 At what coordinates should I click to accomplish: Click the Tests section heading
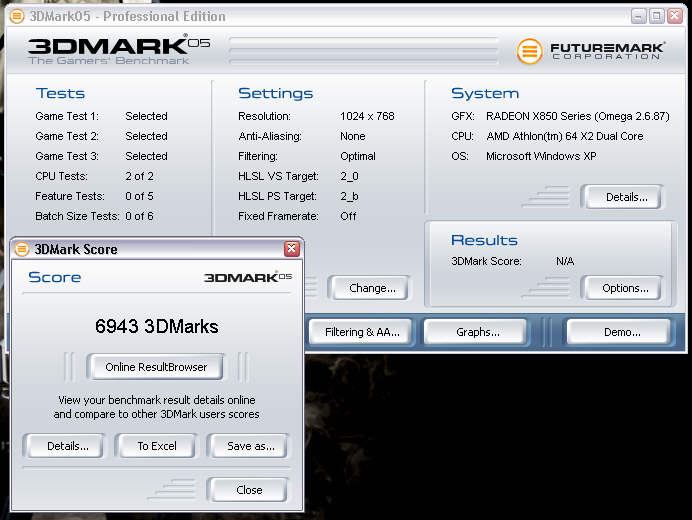tap(60, 93)
